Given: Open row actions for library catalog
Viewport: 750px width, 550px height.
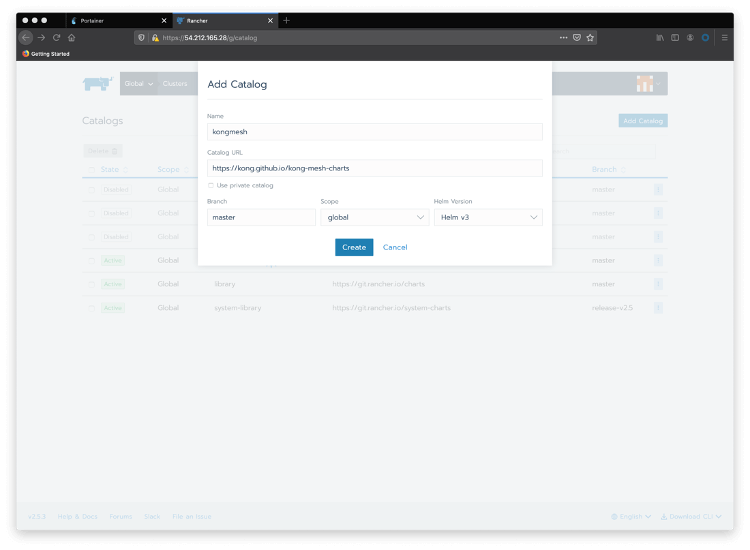Looking at the screenshot, I should [658, 284].
